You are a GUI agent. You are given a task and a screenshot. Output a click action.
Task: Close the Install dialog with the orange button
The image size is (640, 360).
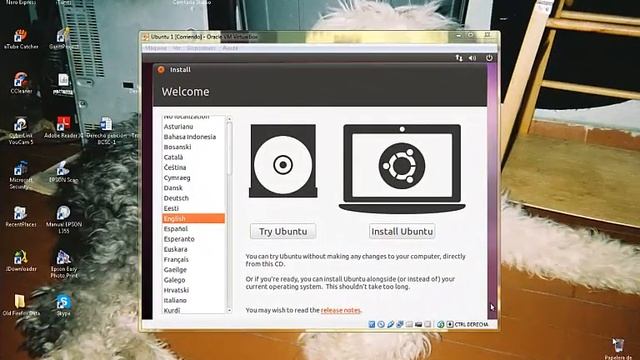click(161, 69)
